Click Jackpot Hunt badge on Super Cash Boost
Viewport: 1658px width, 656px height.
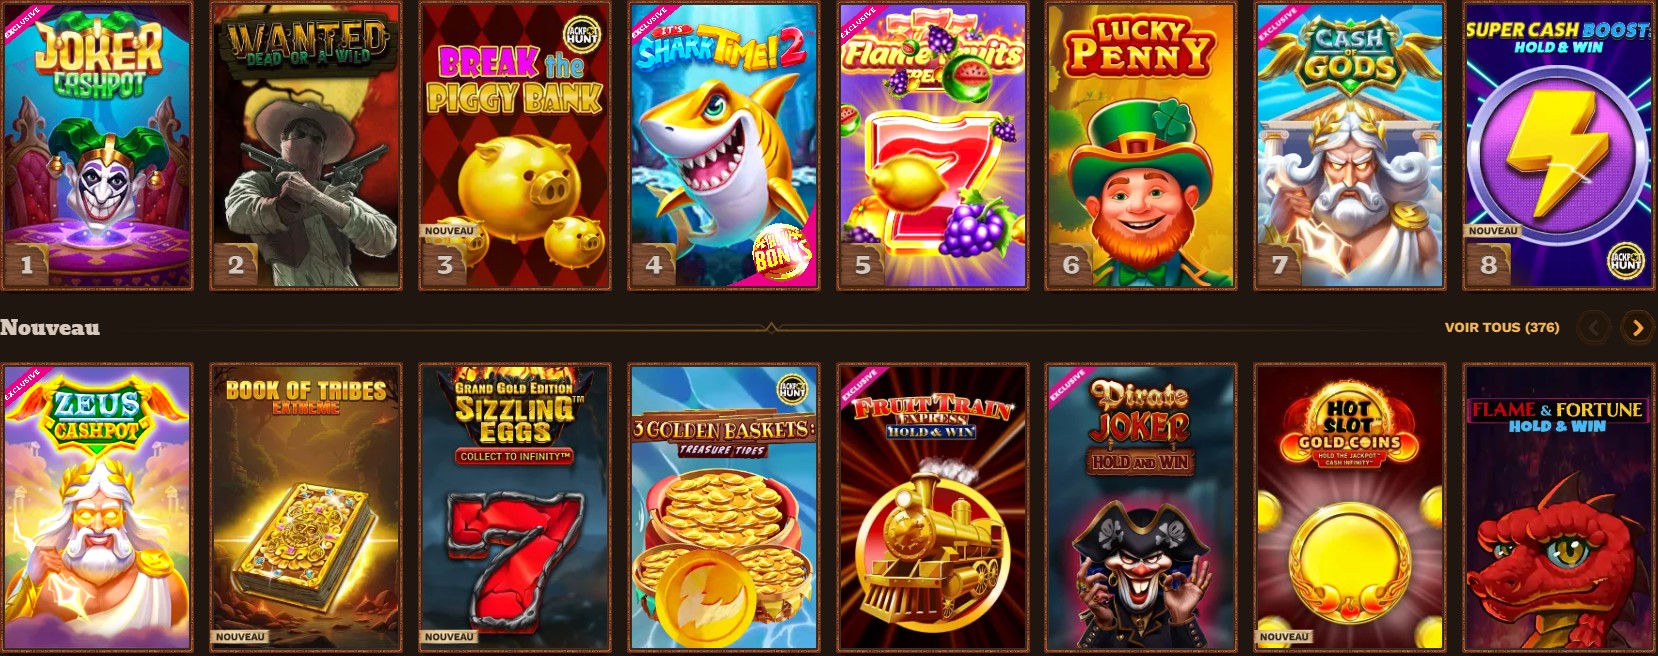click(1625, 262)
